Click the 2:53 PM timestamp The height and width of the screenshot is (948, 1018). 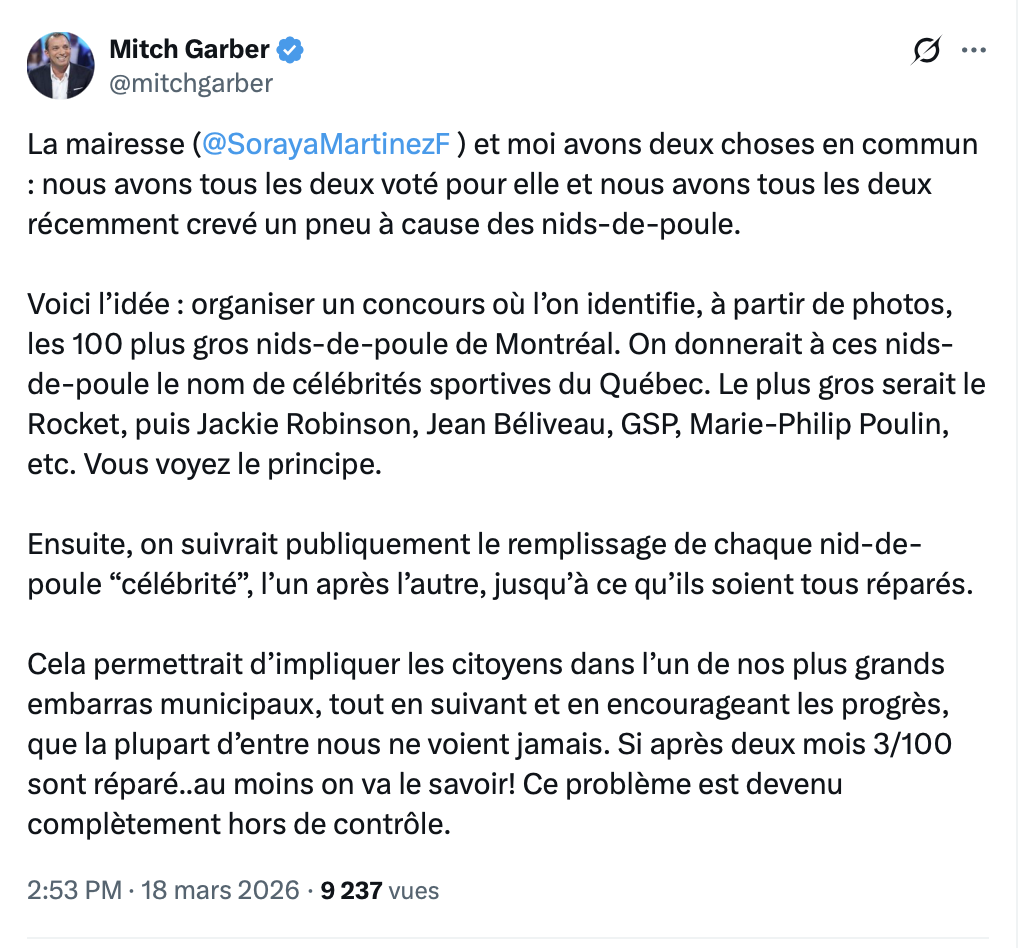74,889
